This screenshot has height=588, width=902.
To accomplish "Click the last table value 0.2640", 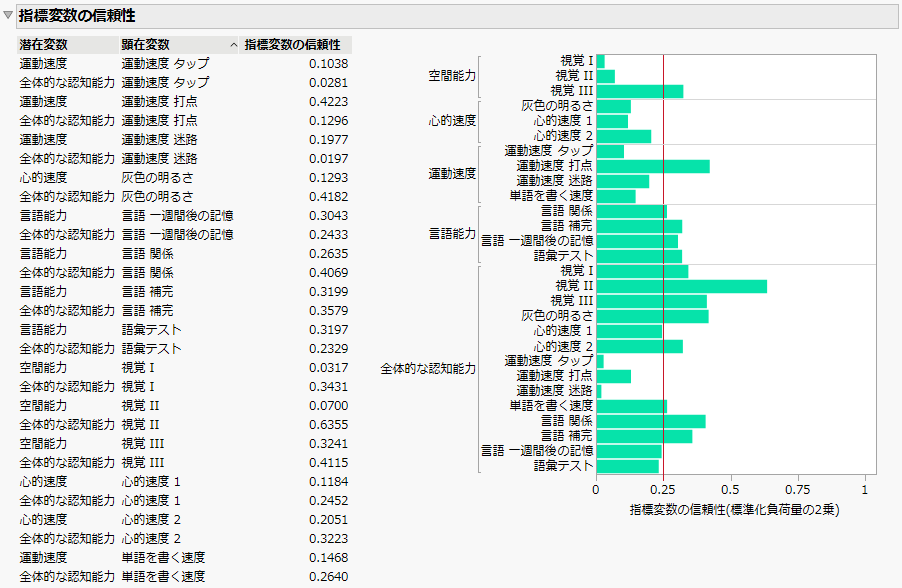I will point(328,576).
